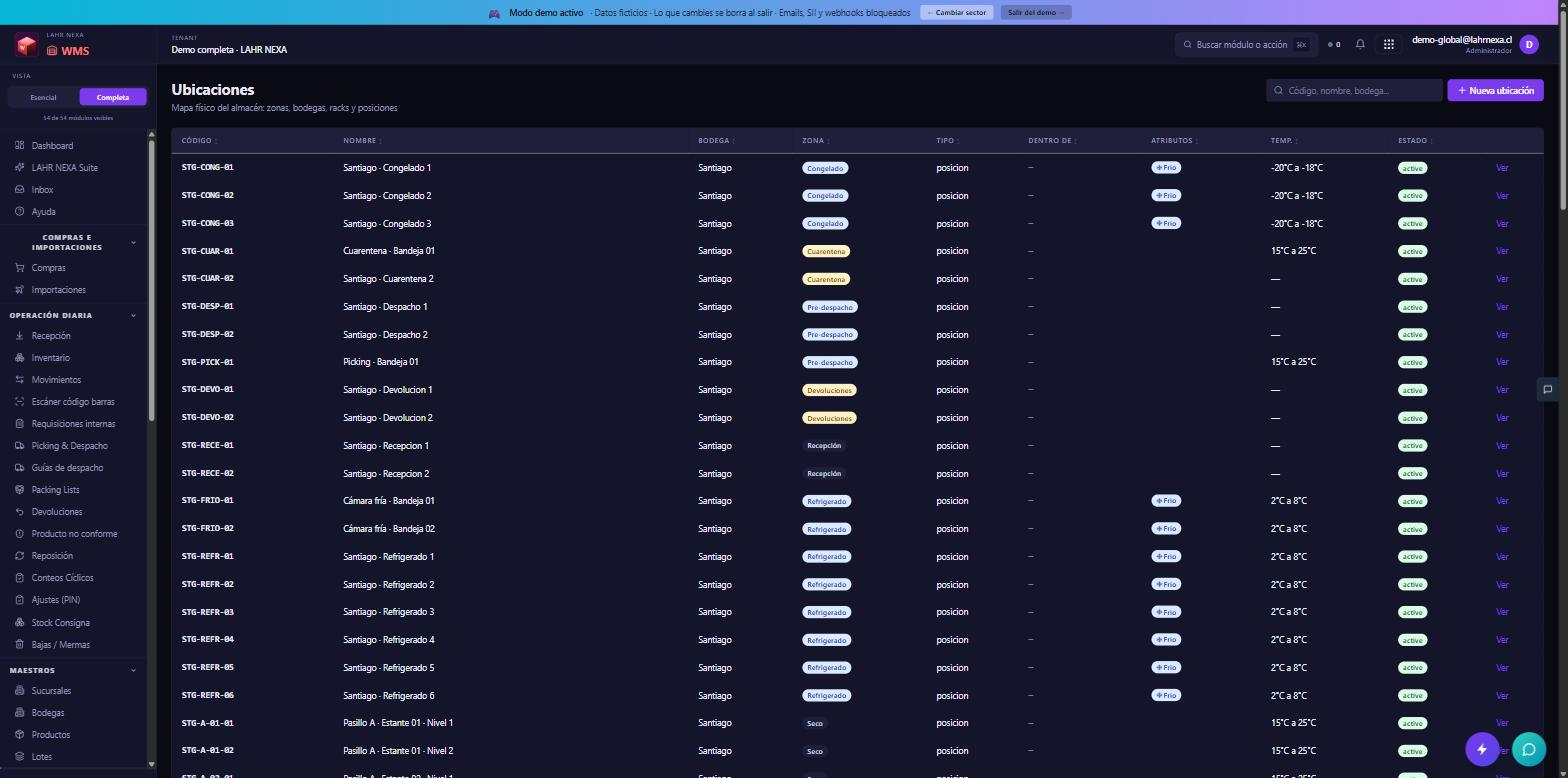The image size is (1568, 778).
Task: Collapse the Compras e Importaciones section
Action: (133, 243)
